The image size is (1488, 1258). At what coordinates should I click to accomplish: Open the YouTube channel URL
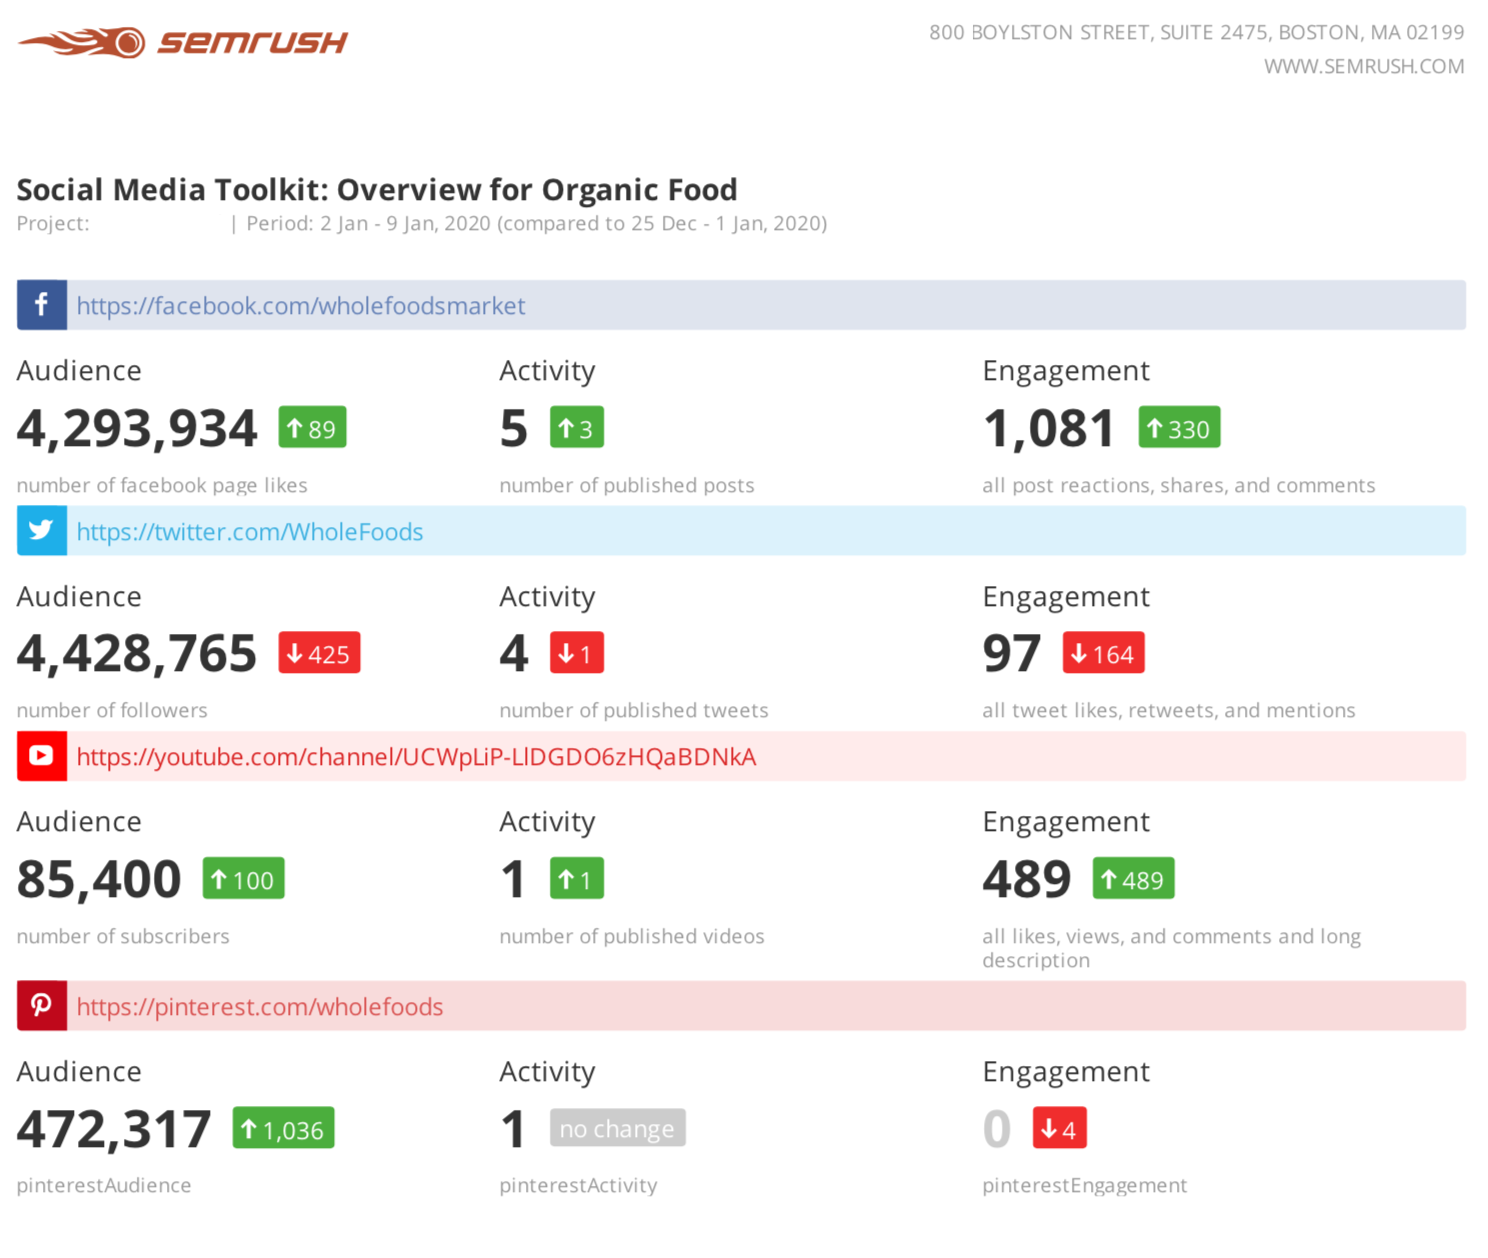(x=416, y=757)
